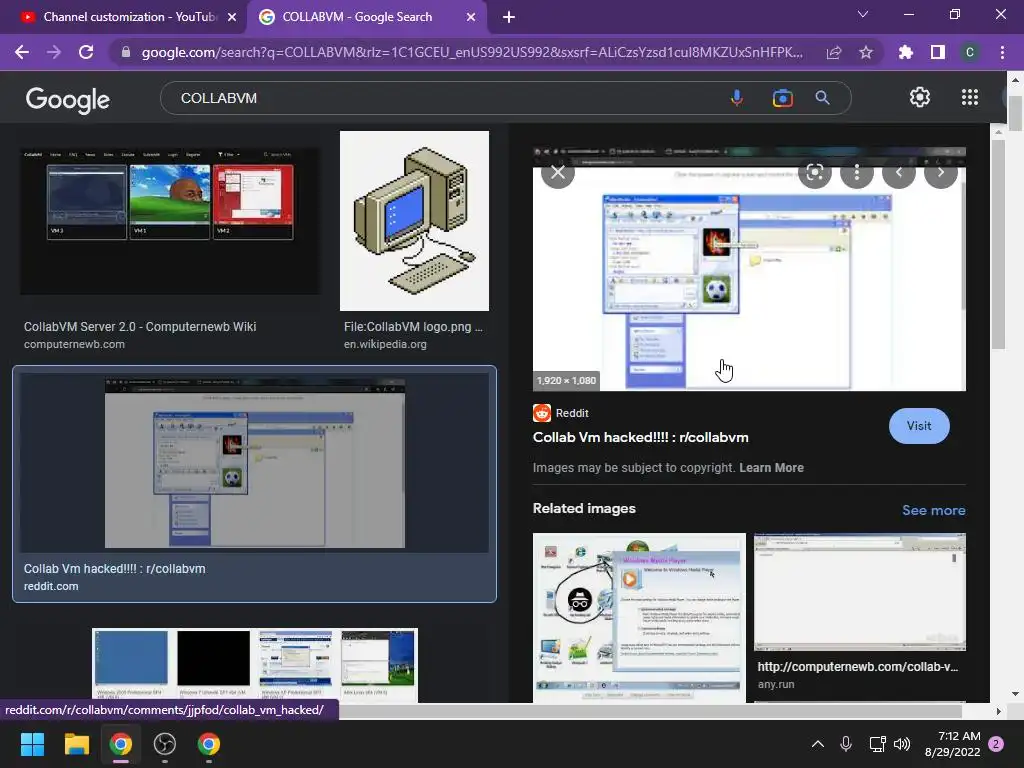The height and width of the screenshot is (768, 1024).
Task: Click the page vertical scrollbar thumb
Action: (x=1015, y=114)
